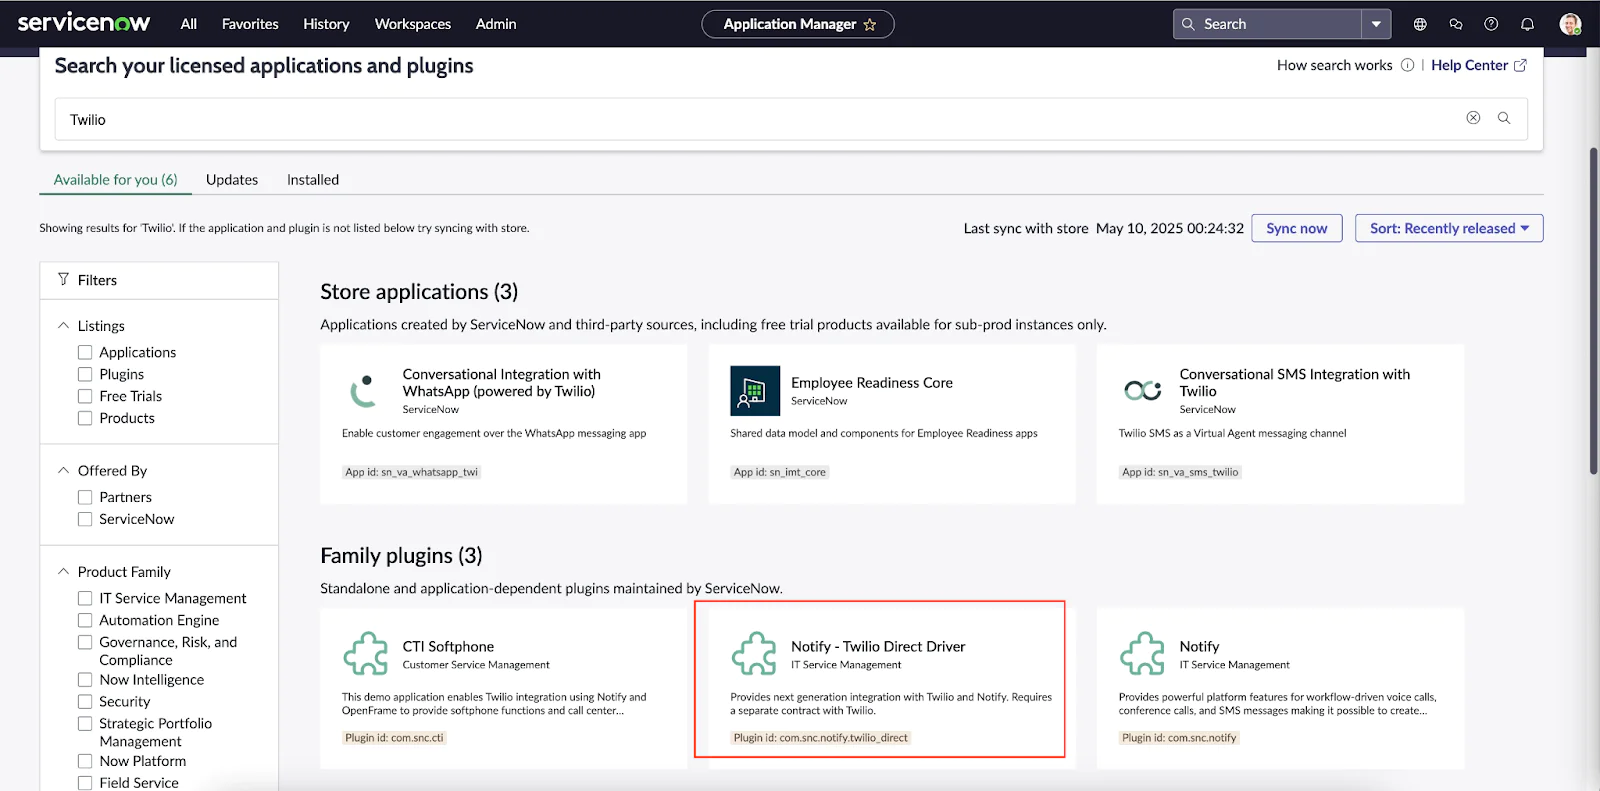Open the Notify - Twilio Direct Driver title

click(878, 646)
